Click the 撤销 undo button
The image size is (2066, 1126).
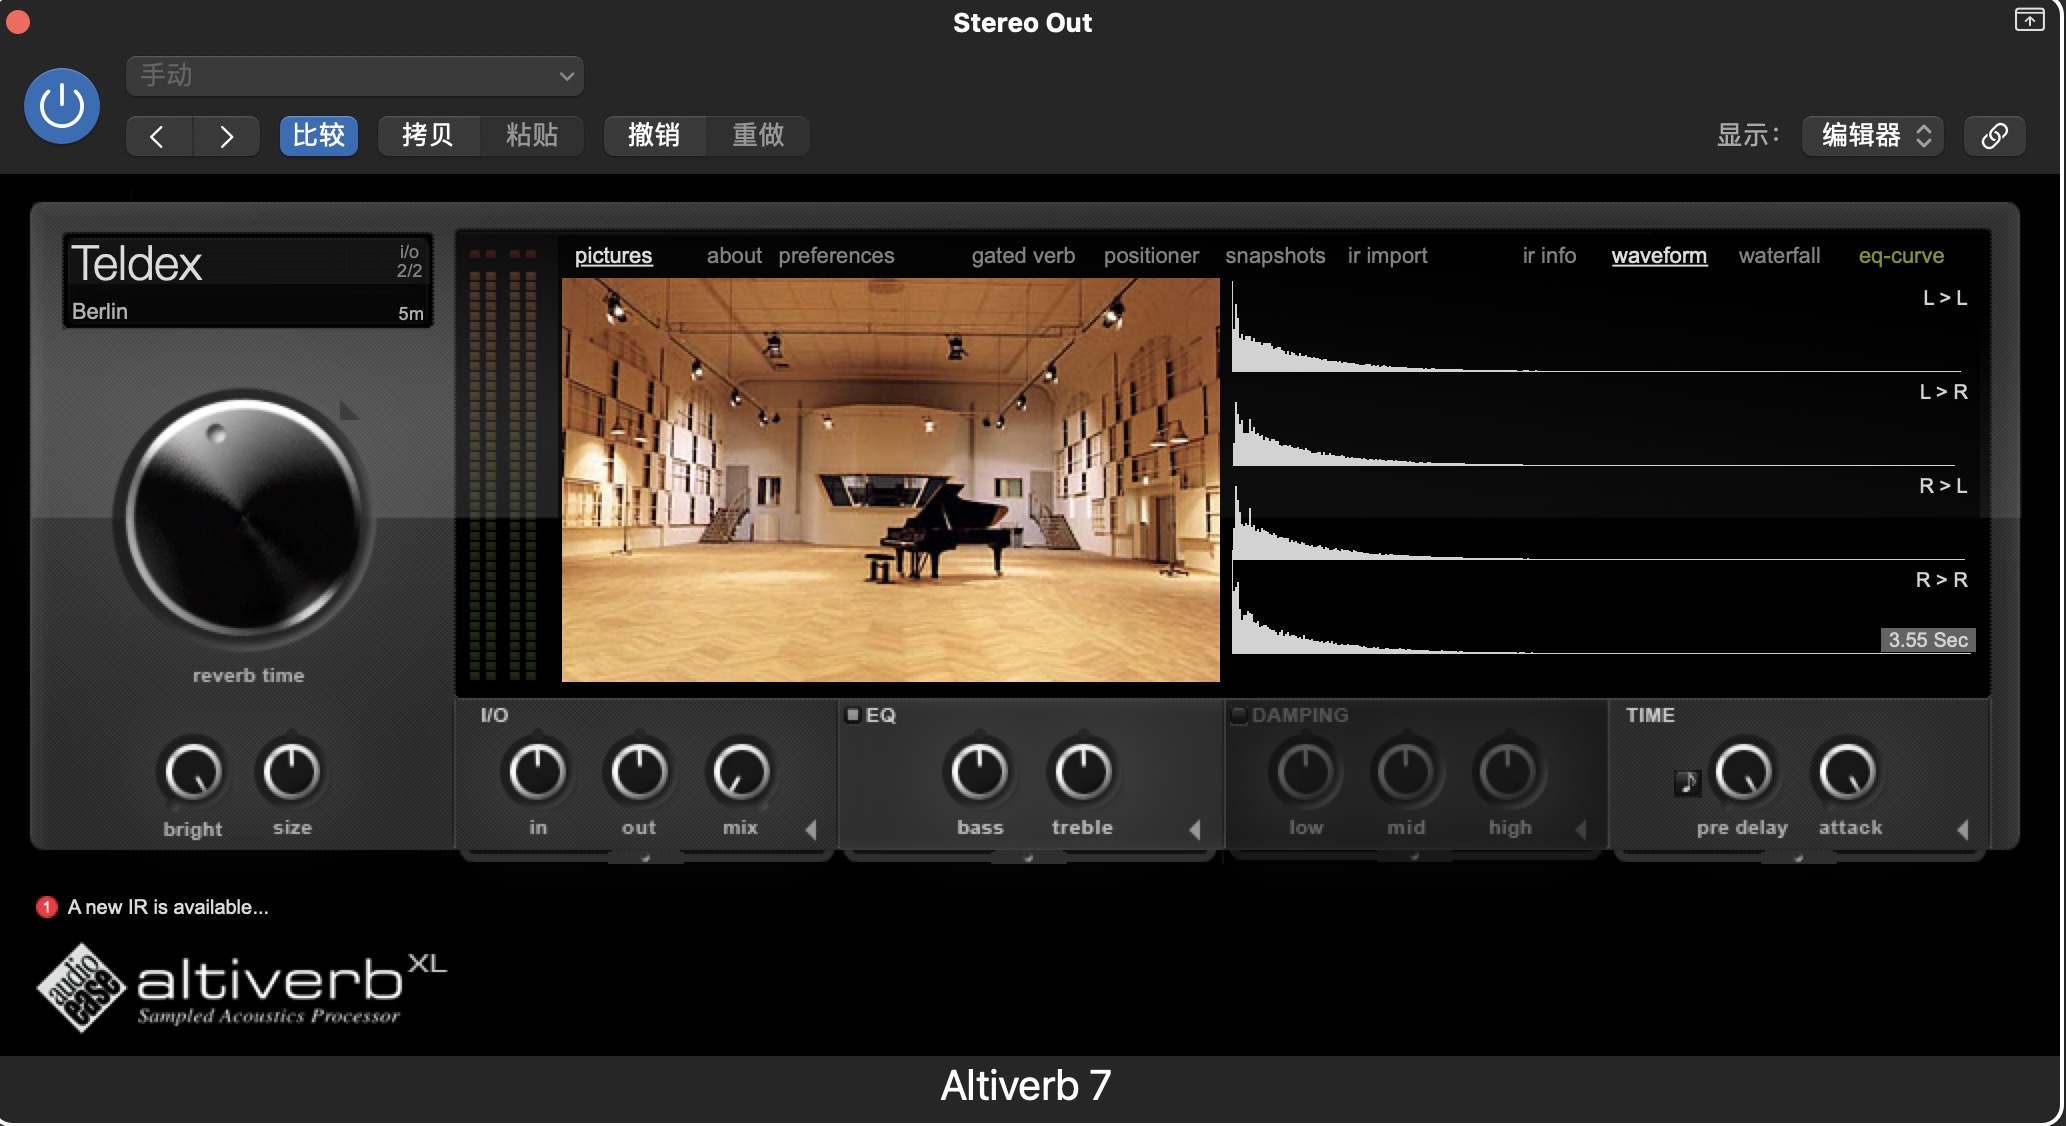pyautogui.click(x=654, y=136)
